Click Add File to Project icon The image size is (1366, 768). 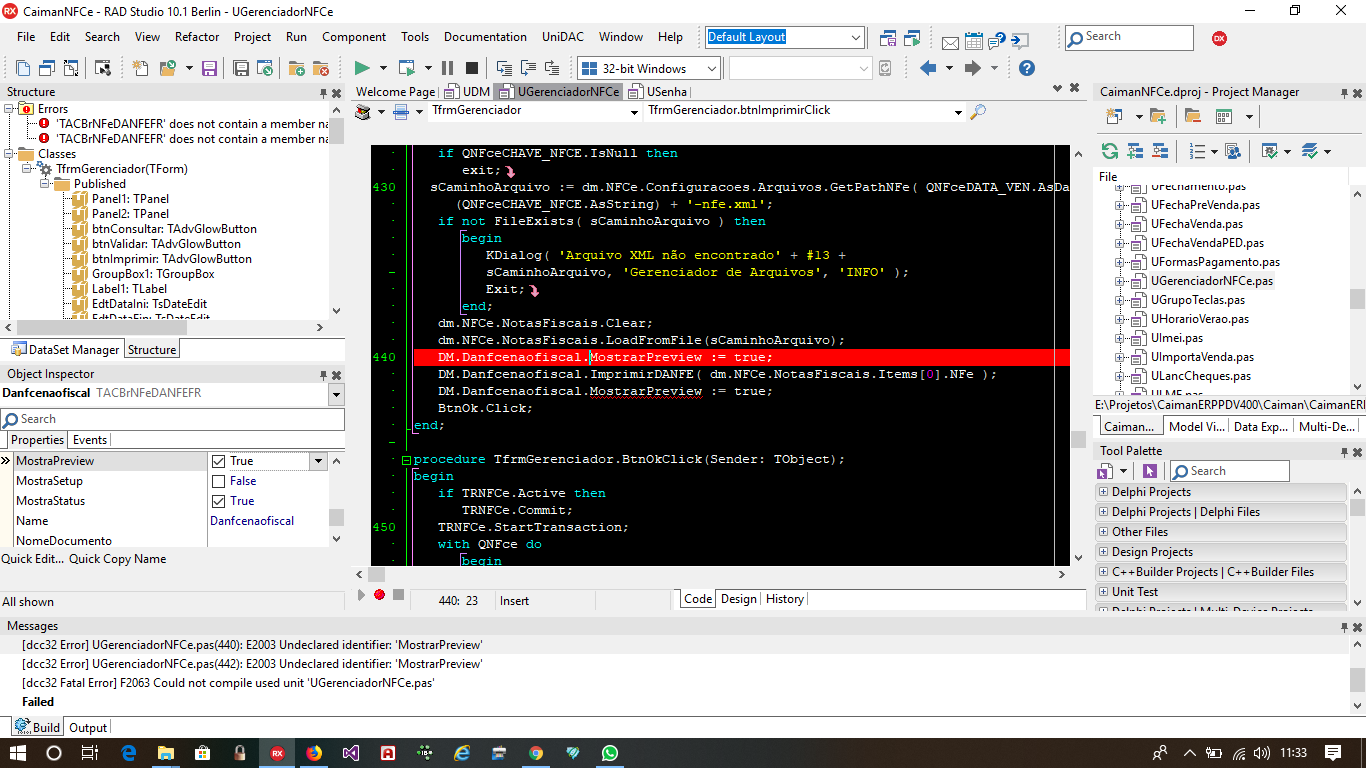tap(296, 68)
